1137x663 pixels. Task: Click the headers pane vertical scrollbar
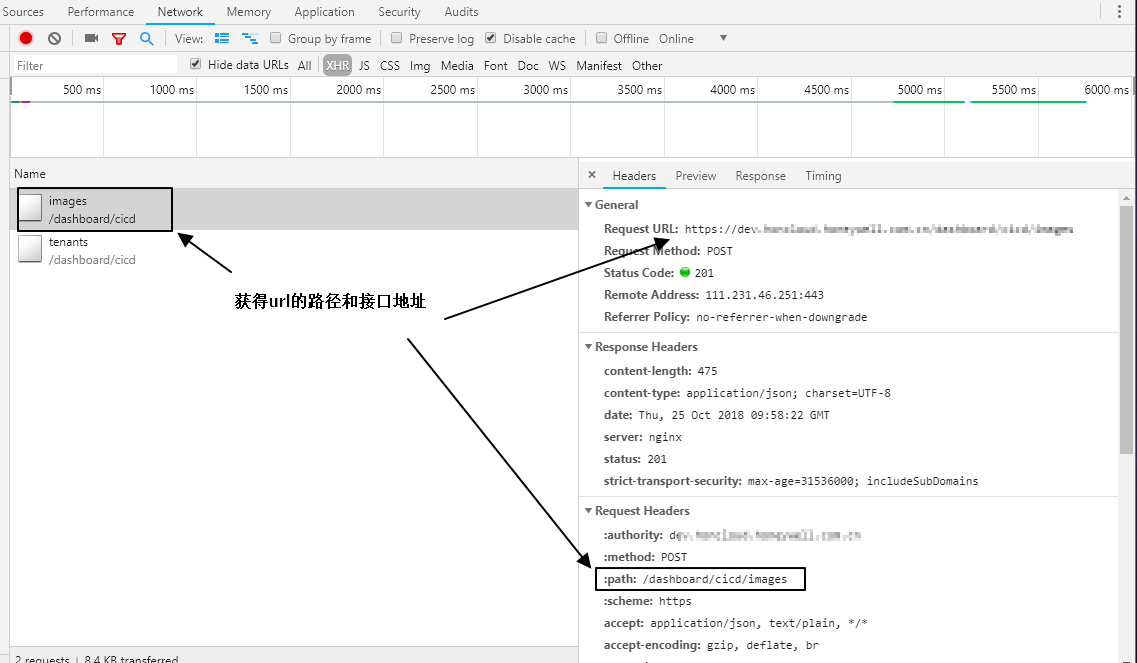1126,329
